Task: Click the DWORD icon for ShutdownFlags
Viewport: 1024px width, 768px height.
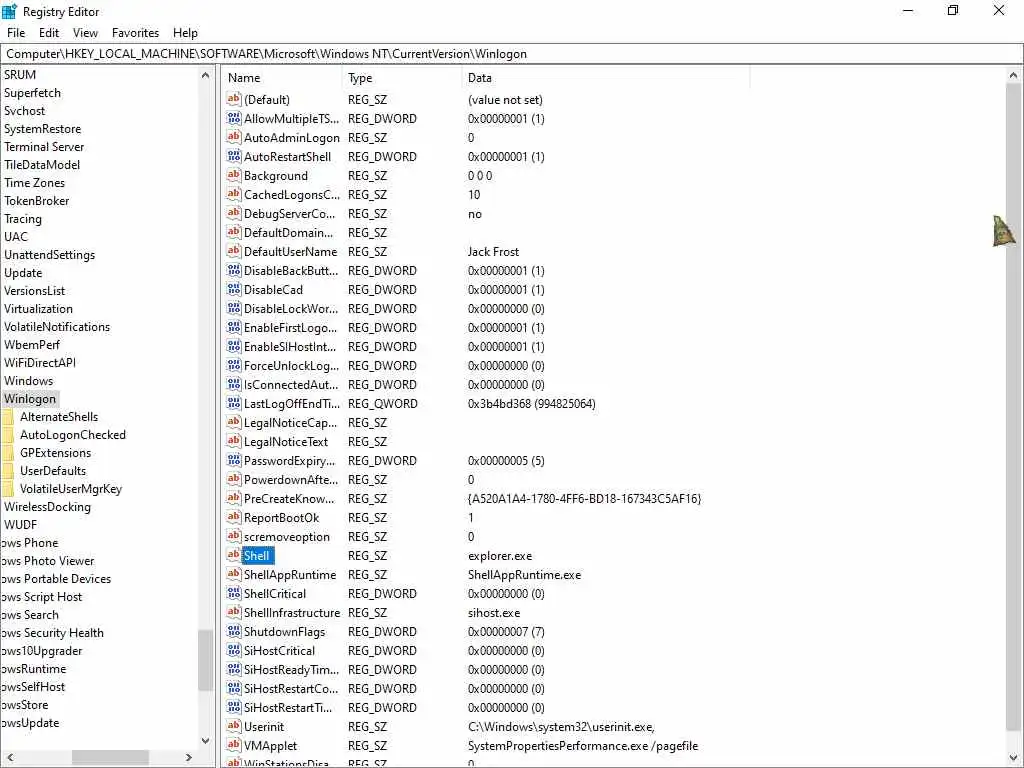Action: 233,632
